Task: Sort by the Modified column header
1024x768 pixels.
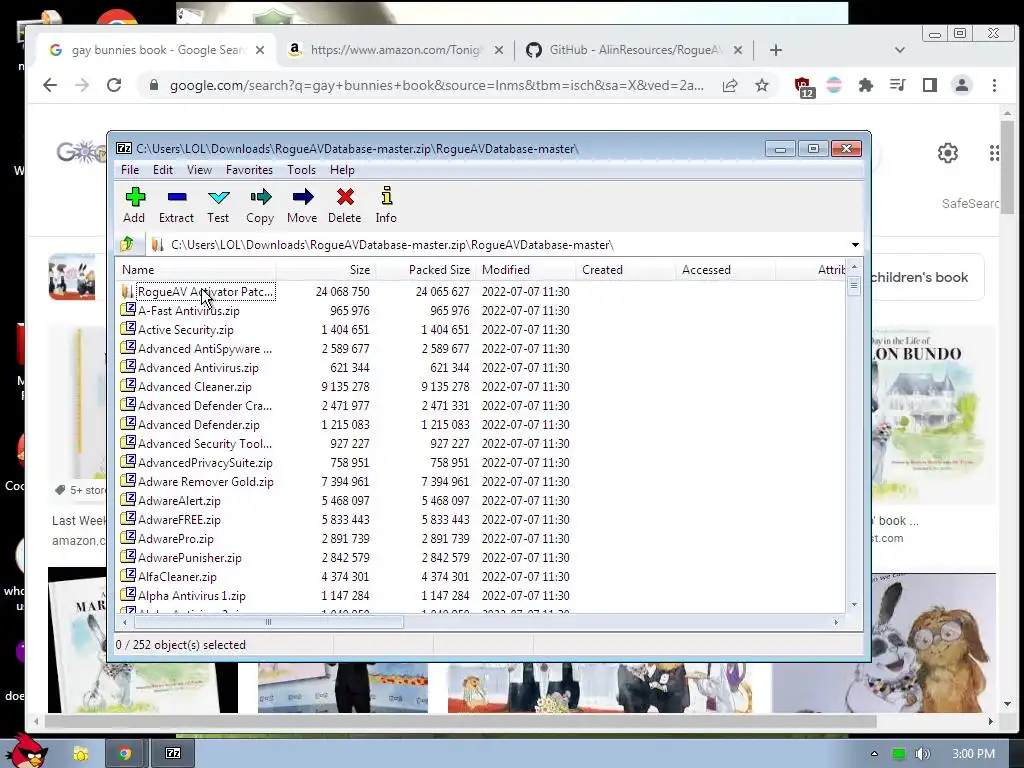Action: click(x=526, y=270)
